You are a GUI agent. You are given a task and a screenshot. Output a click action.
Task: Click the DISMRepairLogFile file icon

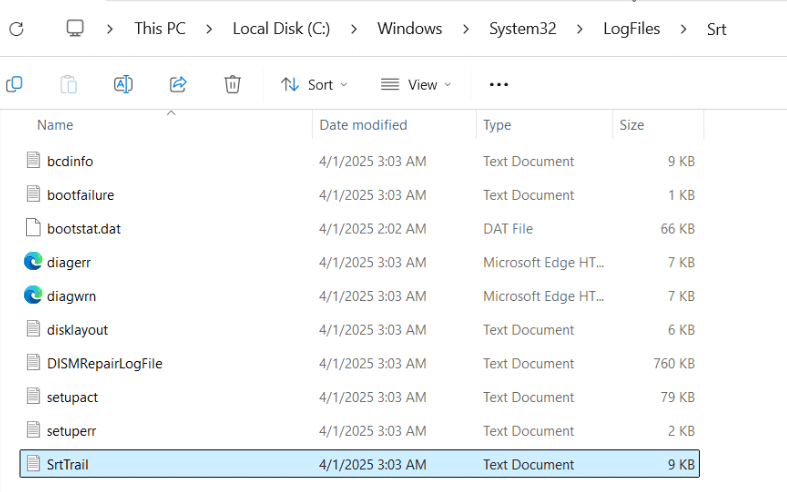(x=34, y=363)
